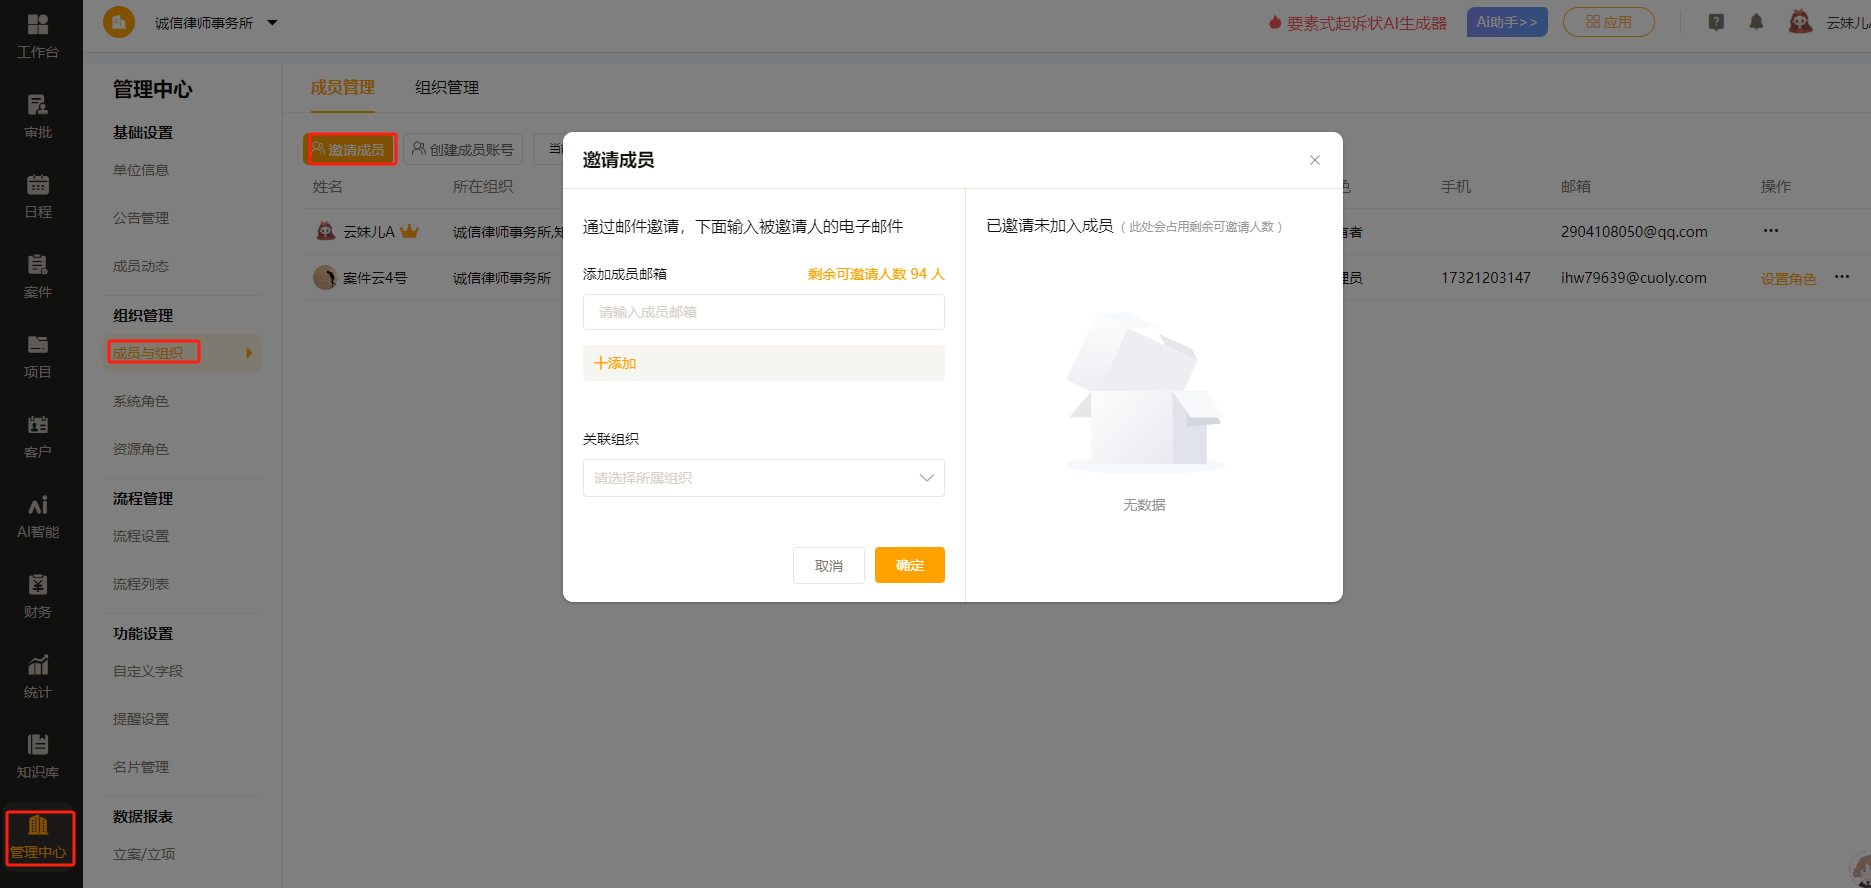
Task: Expand the 成员与组织 submenu arrow
Action: tap(249, 353)
